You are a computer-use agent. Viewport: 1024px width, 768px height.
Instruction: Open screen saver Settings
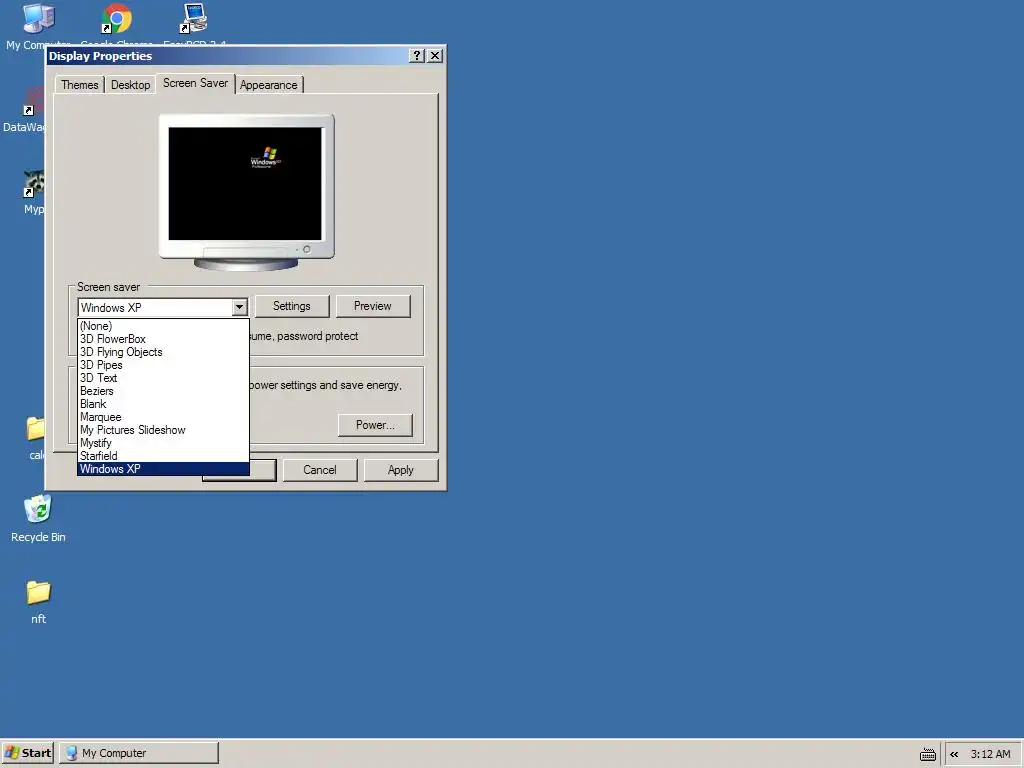coord(292,306)
